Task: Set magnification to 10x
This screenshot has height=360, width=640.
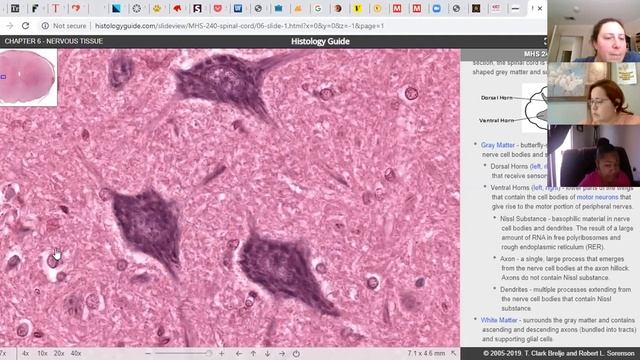Action: tap(42, 353)
